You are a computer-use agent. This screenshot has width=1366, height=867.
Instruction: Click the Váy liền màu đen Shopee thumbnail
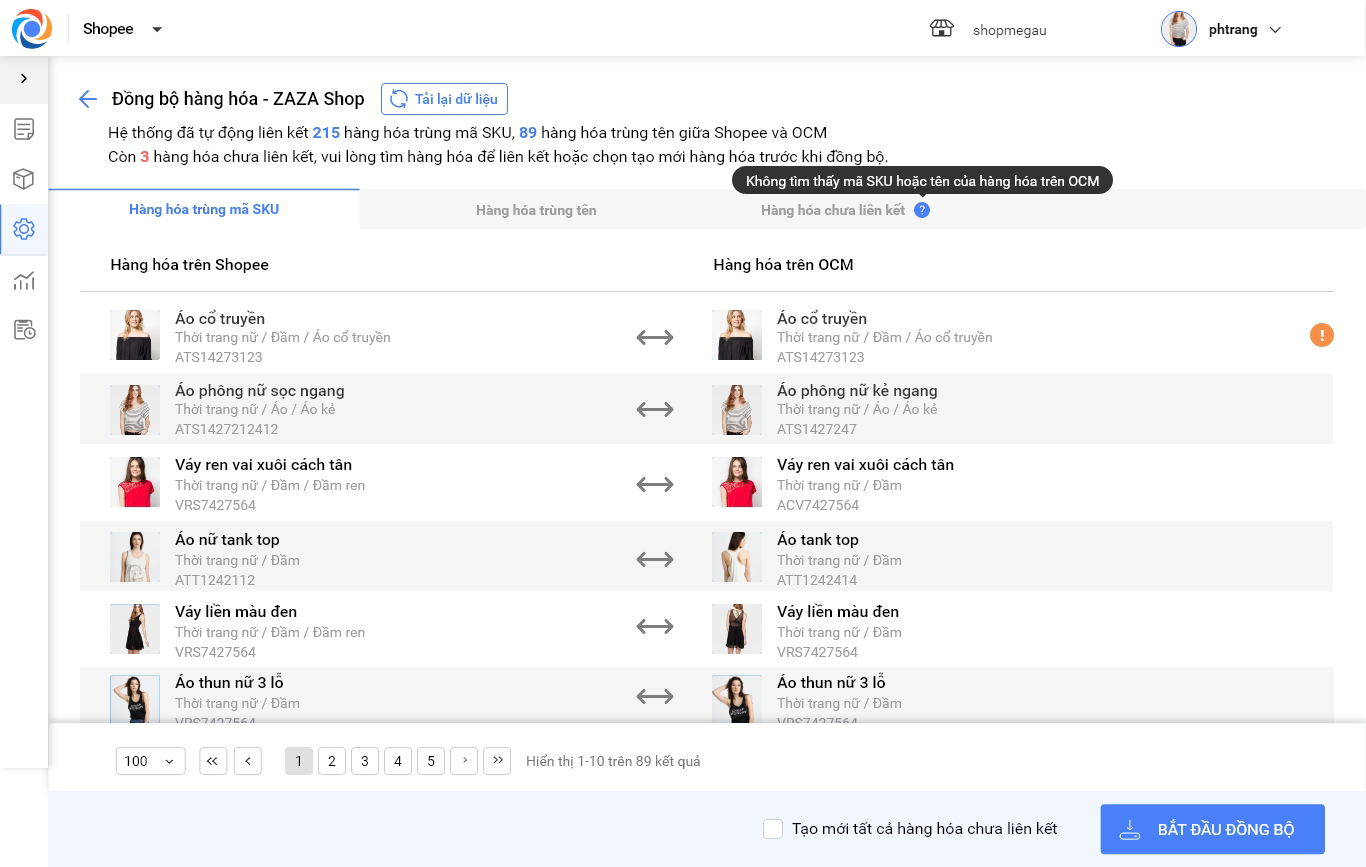coord(135,629)
